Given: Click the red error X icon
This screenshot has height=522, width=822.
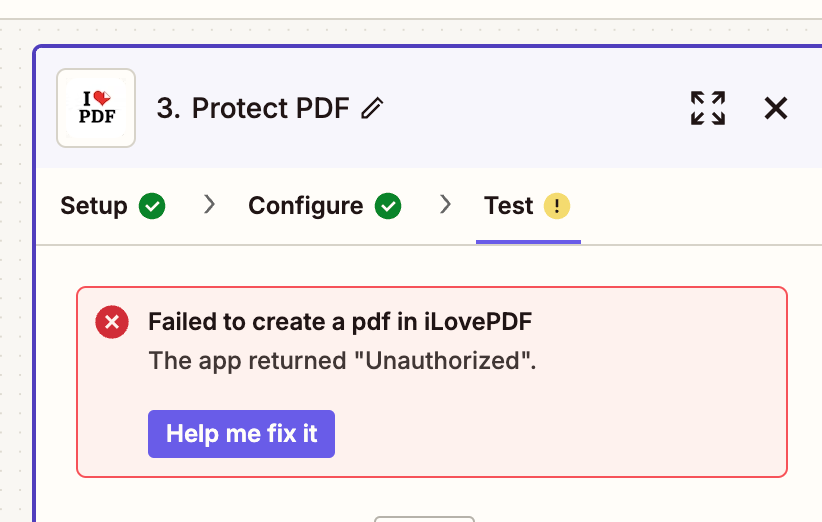Looking at the screenshot, I should click(x=112, y=322).
